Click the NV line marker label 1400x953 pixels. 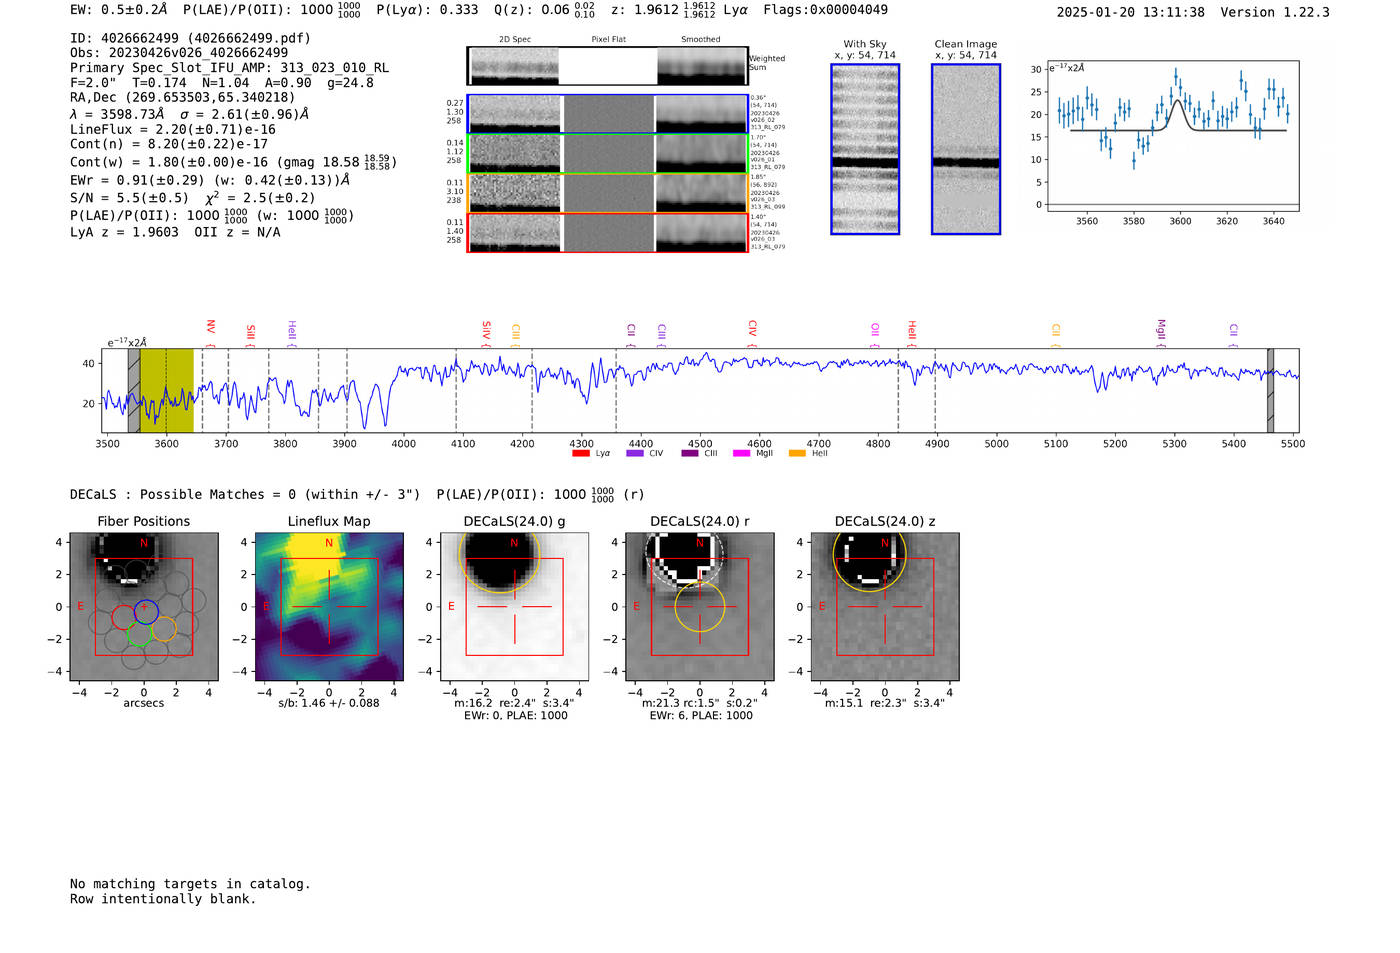pyautogui.click(x=211, y=327)
